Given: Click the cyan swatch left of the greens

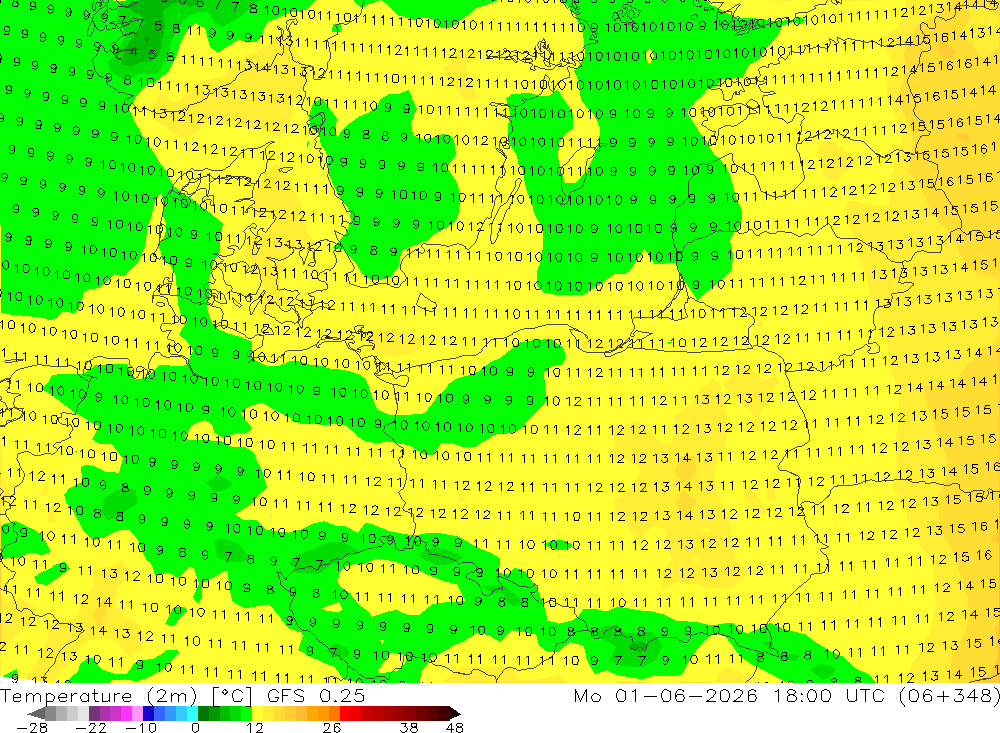Looking at the screenshot, I should point(192,713).
